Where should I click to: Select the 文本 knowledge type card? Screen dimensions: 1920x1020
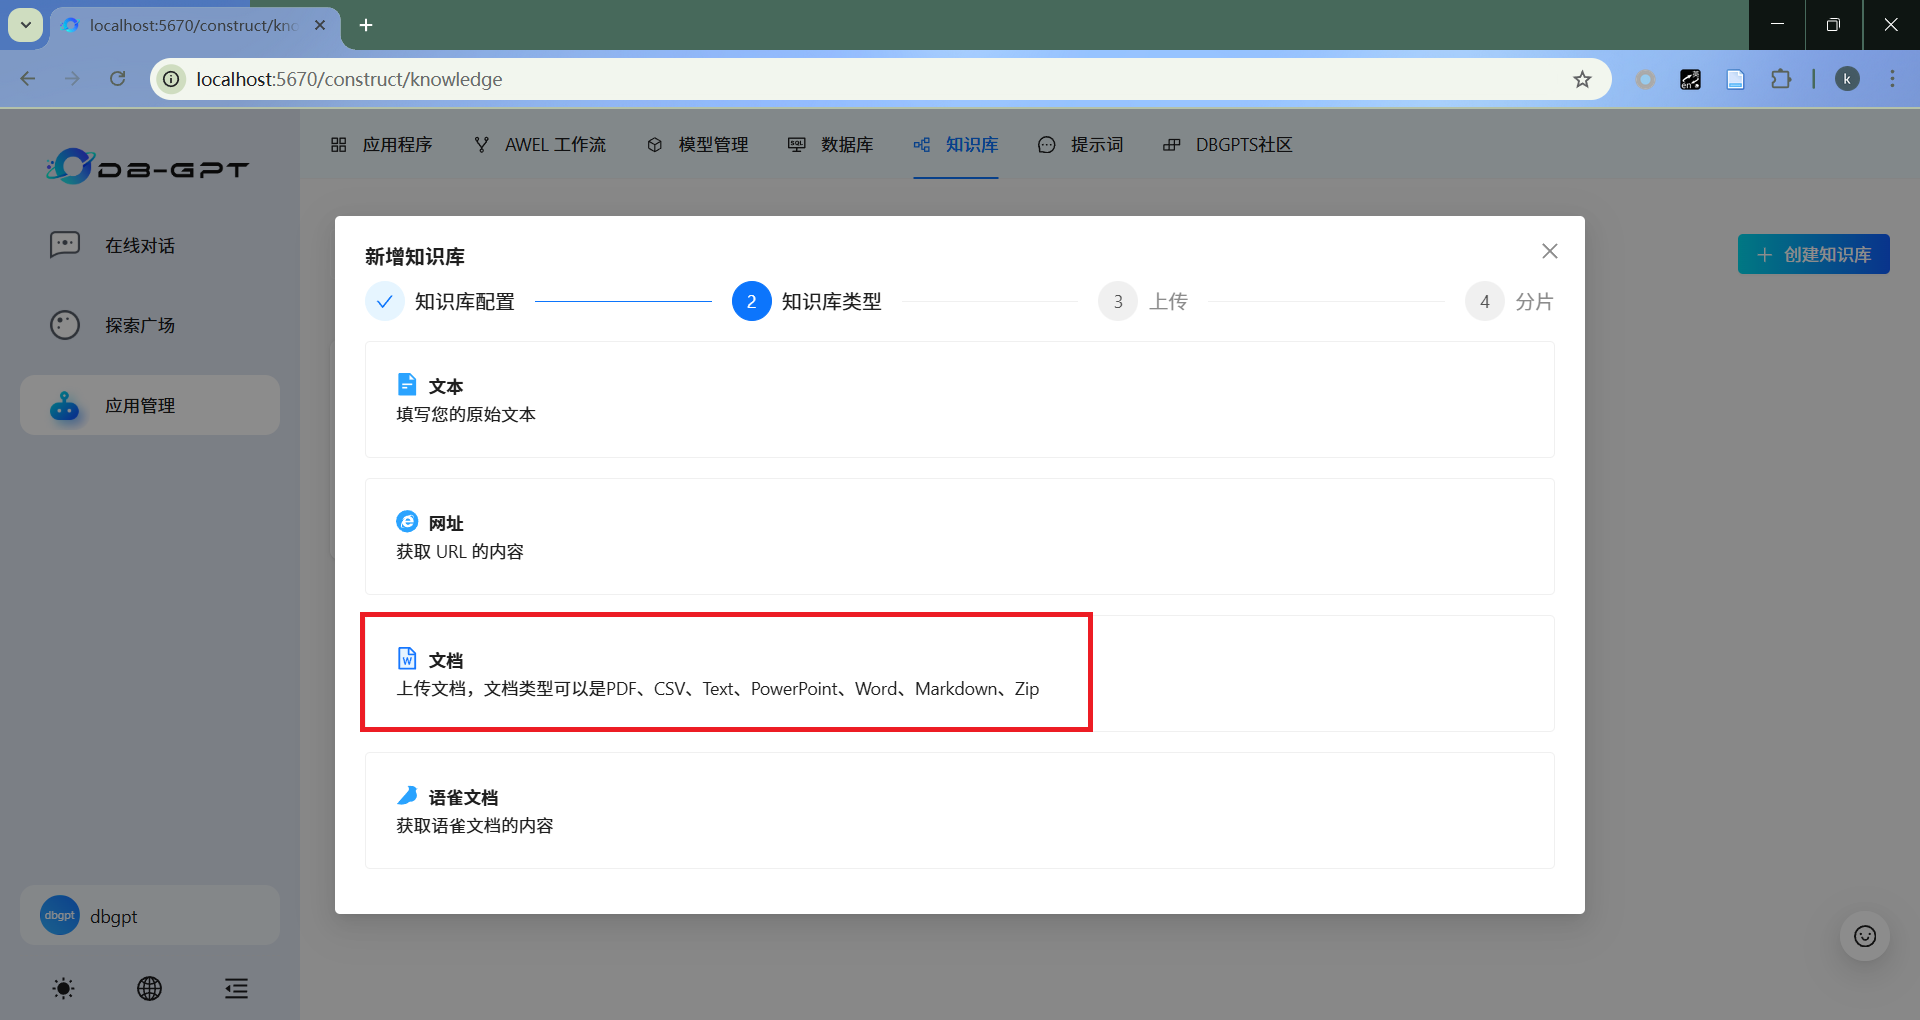pyautogui.click(x=958, y=400)
